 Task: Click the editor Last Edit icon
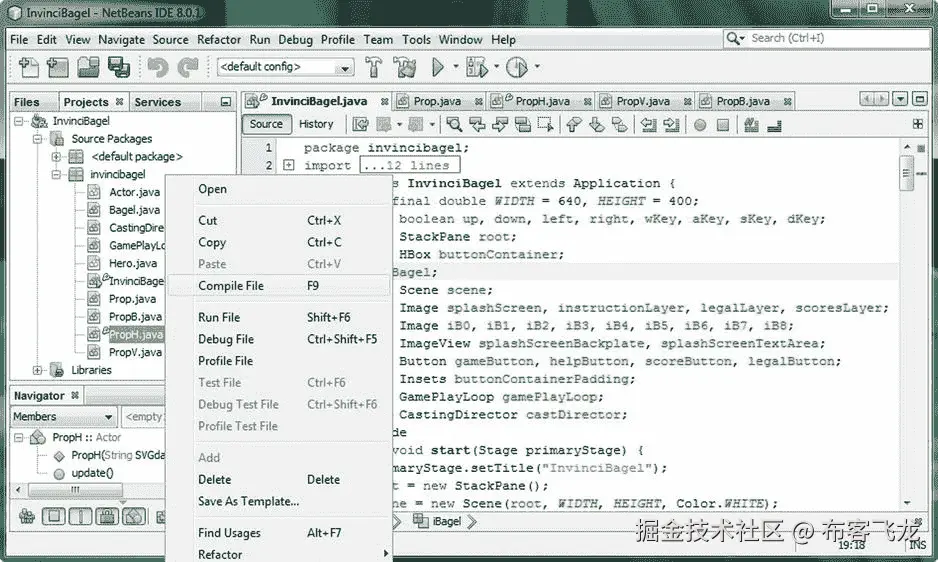tap(361, 124)
